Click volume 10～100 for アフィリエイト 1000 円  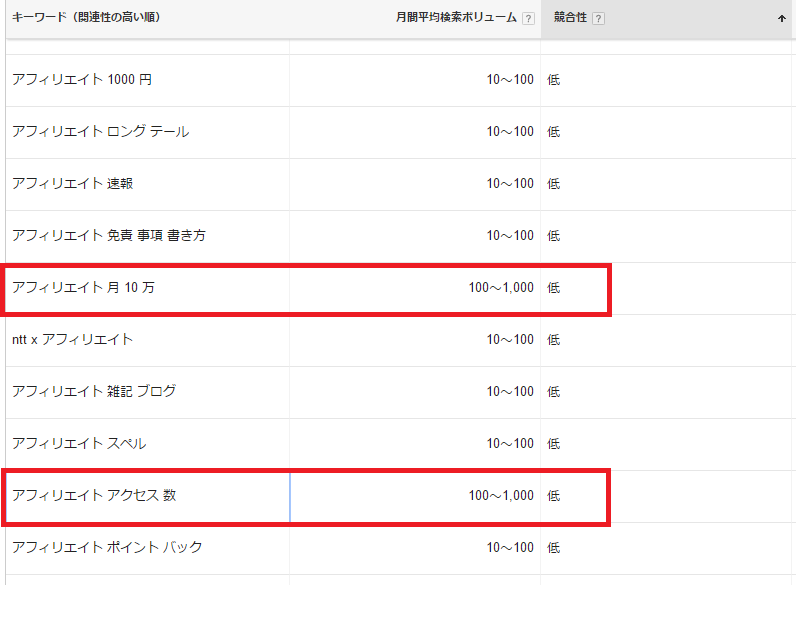pos(510,80)
